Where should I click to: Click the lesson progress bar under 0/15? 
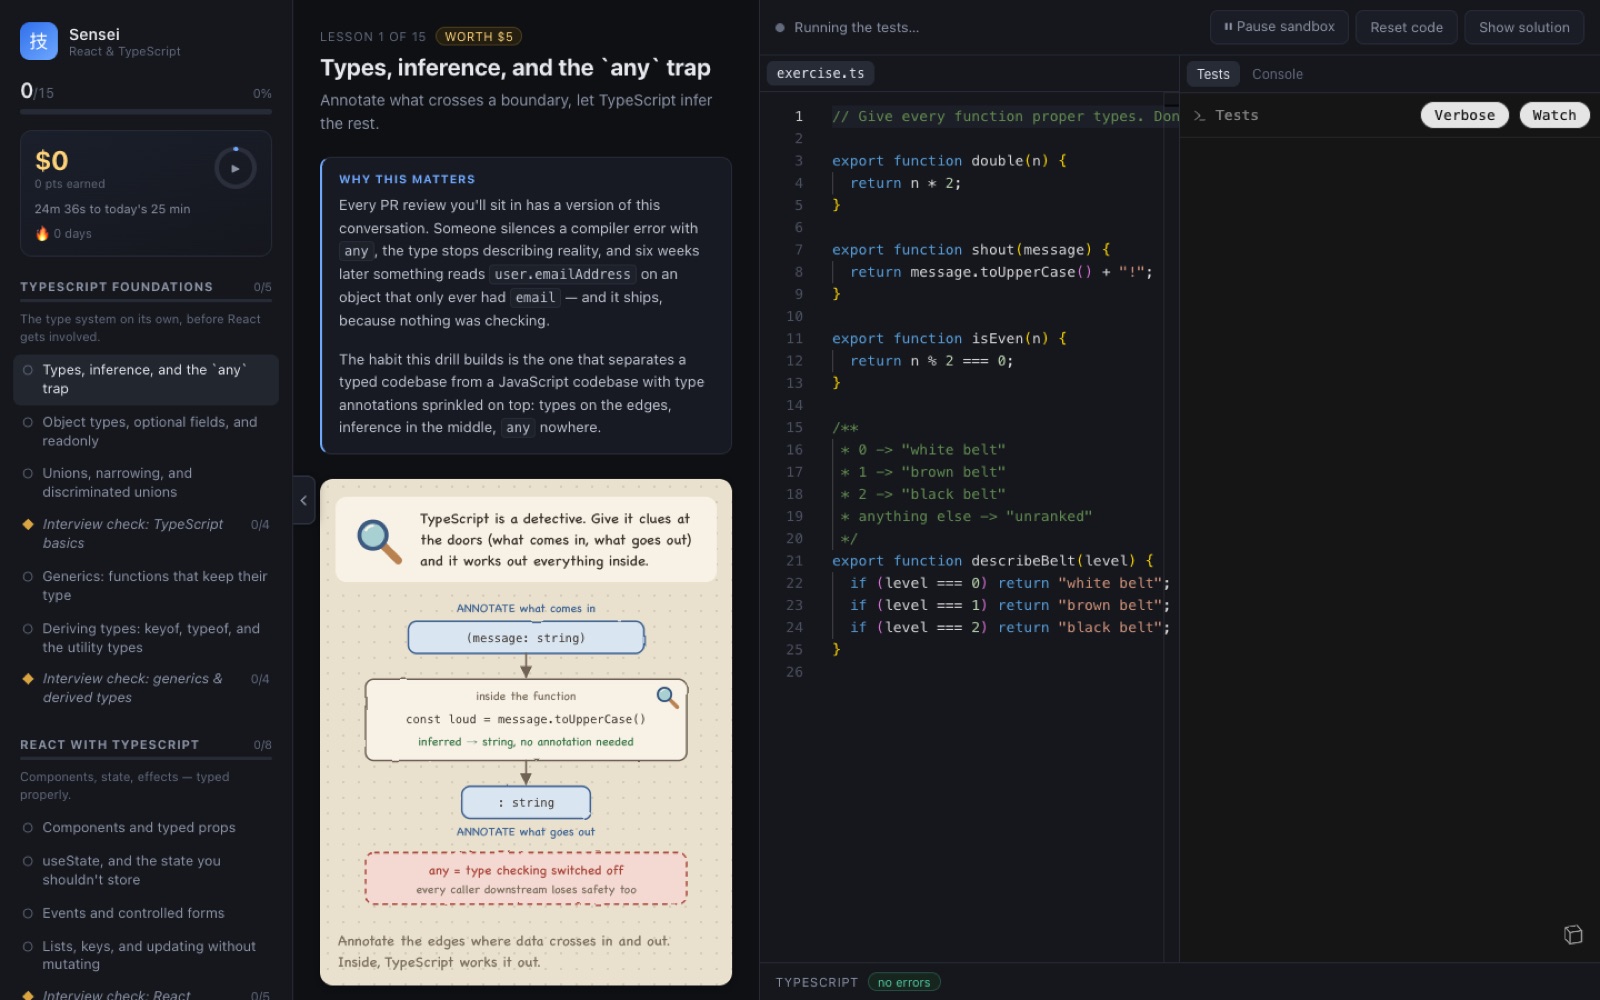(146, 112)
